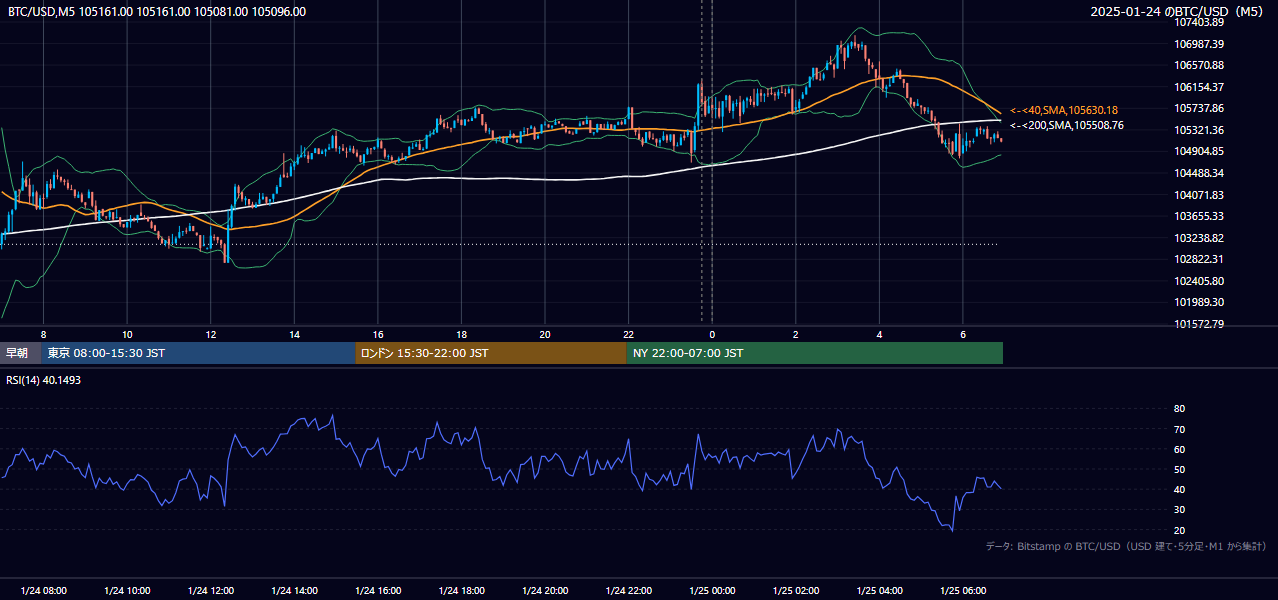Click the 1/25 00:00 time axis label

(x=712, y=591)
